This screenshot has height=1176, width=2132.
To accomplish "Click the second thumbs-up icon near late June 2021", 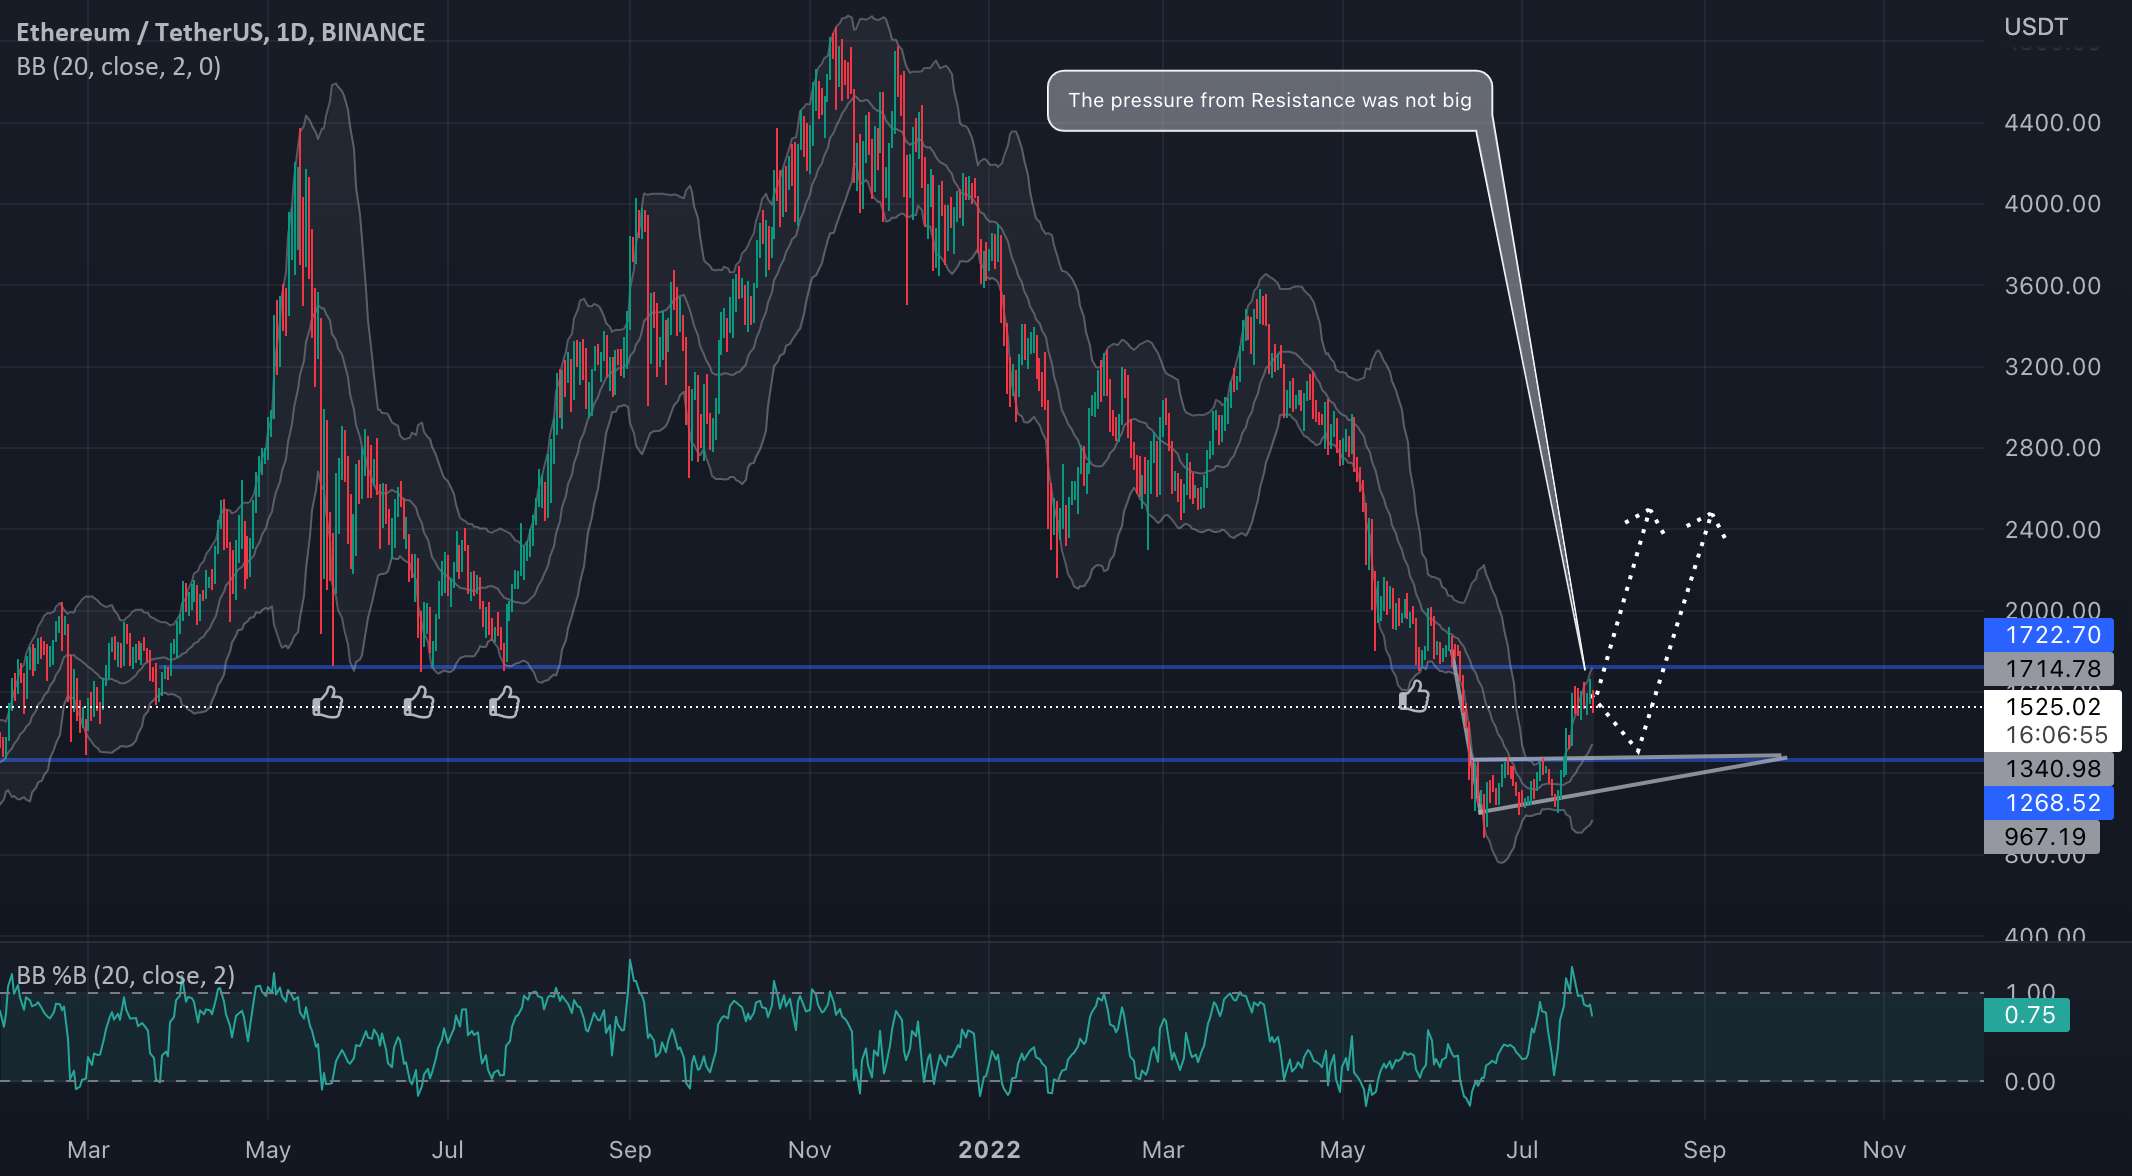I will pos(419,702).
